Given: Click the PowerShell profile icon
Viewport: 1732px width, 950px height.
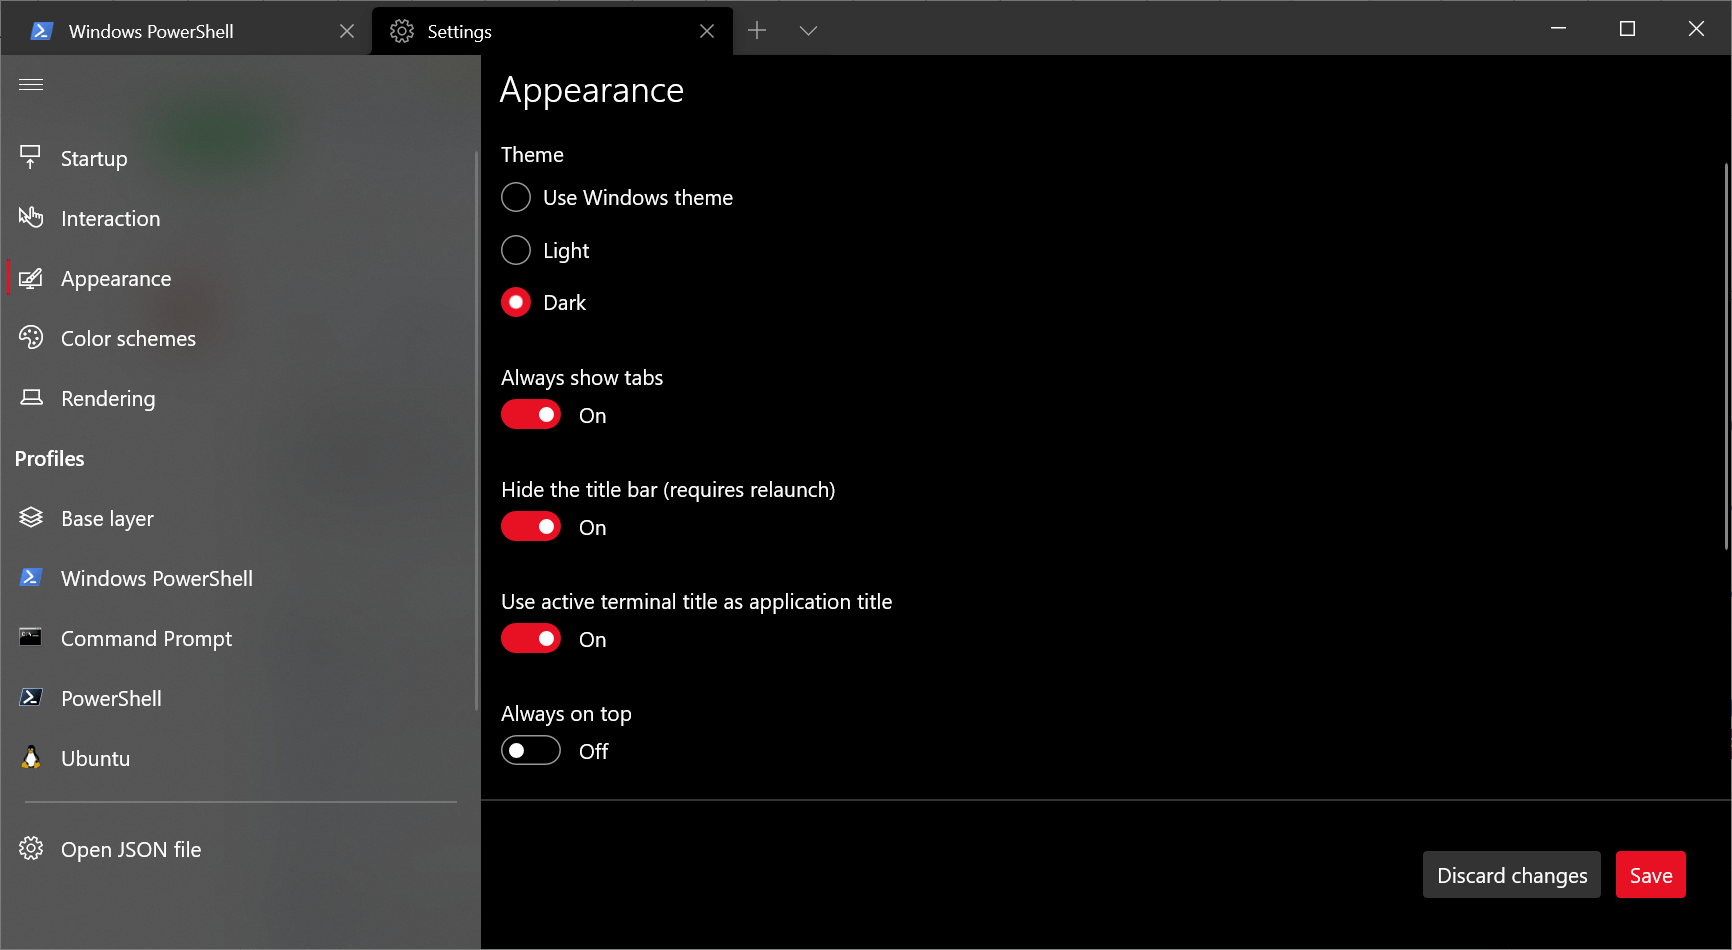Looking at the screenshot, I should pos(31,697).
